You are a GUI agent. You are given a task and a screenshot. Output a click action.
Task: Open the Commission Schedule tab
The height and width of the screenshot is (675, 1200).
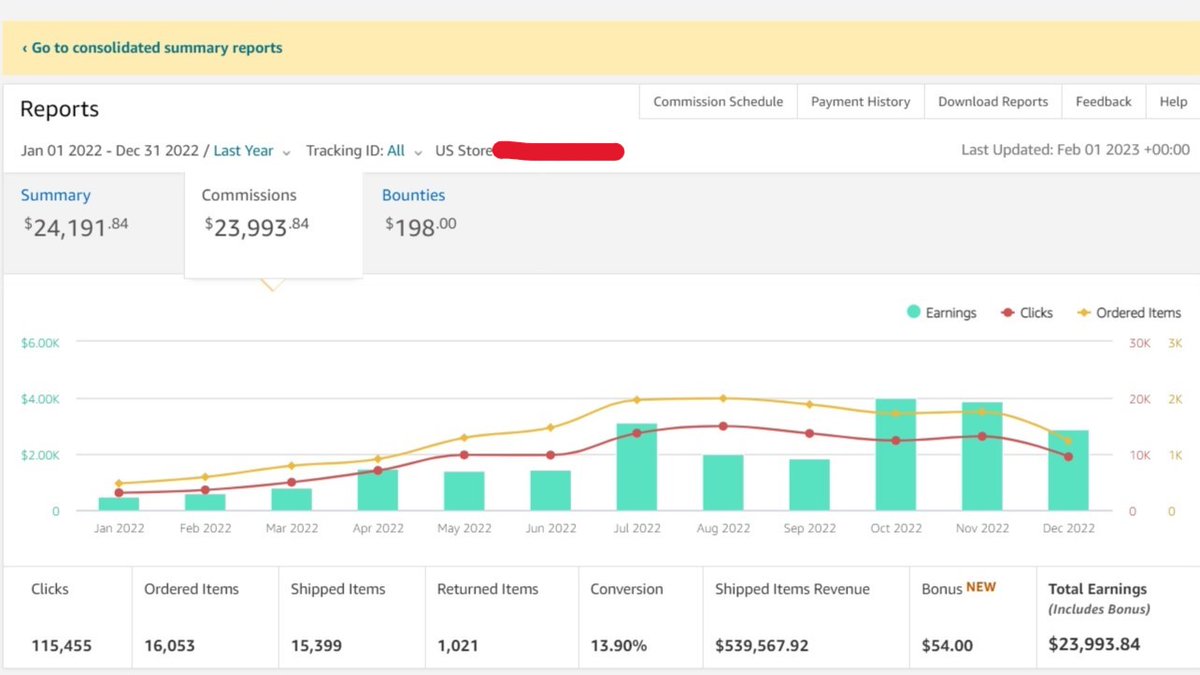pos(718,102)
